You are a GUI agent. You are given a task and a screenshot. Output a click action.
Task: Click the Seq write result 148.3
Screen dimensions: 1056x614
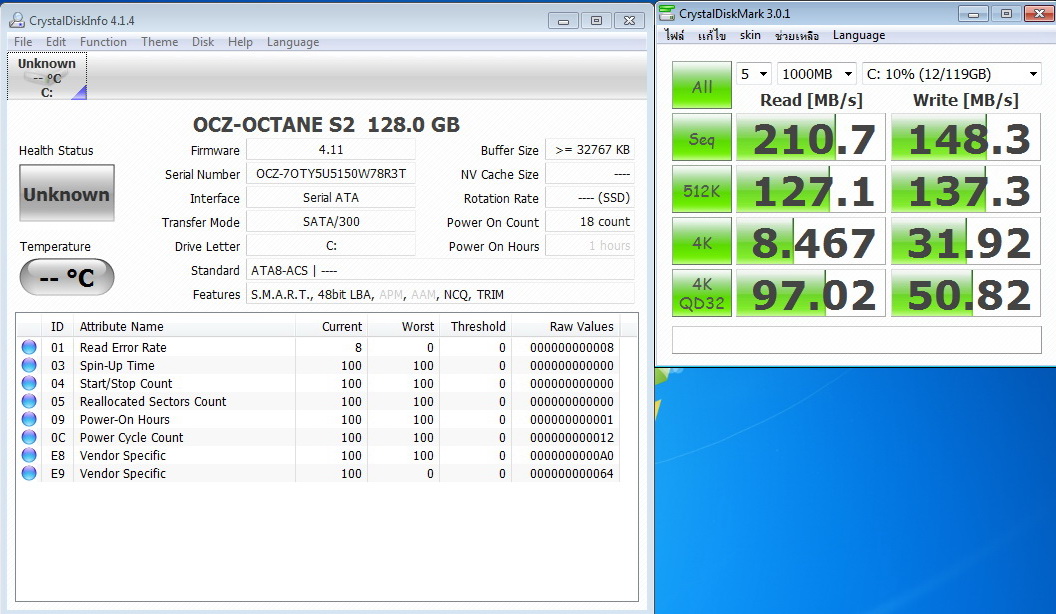(x=966, y=138)
